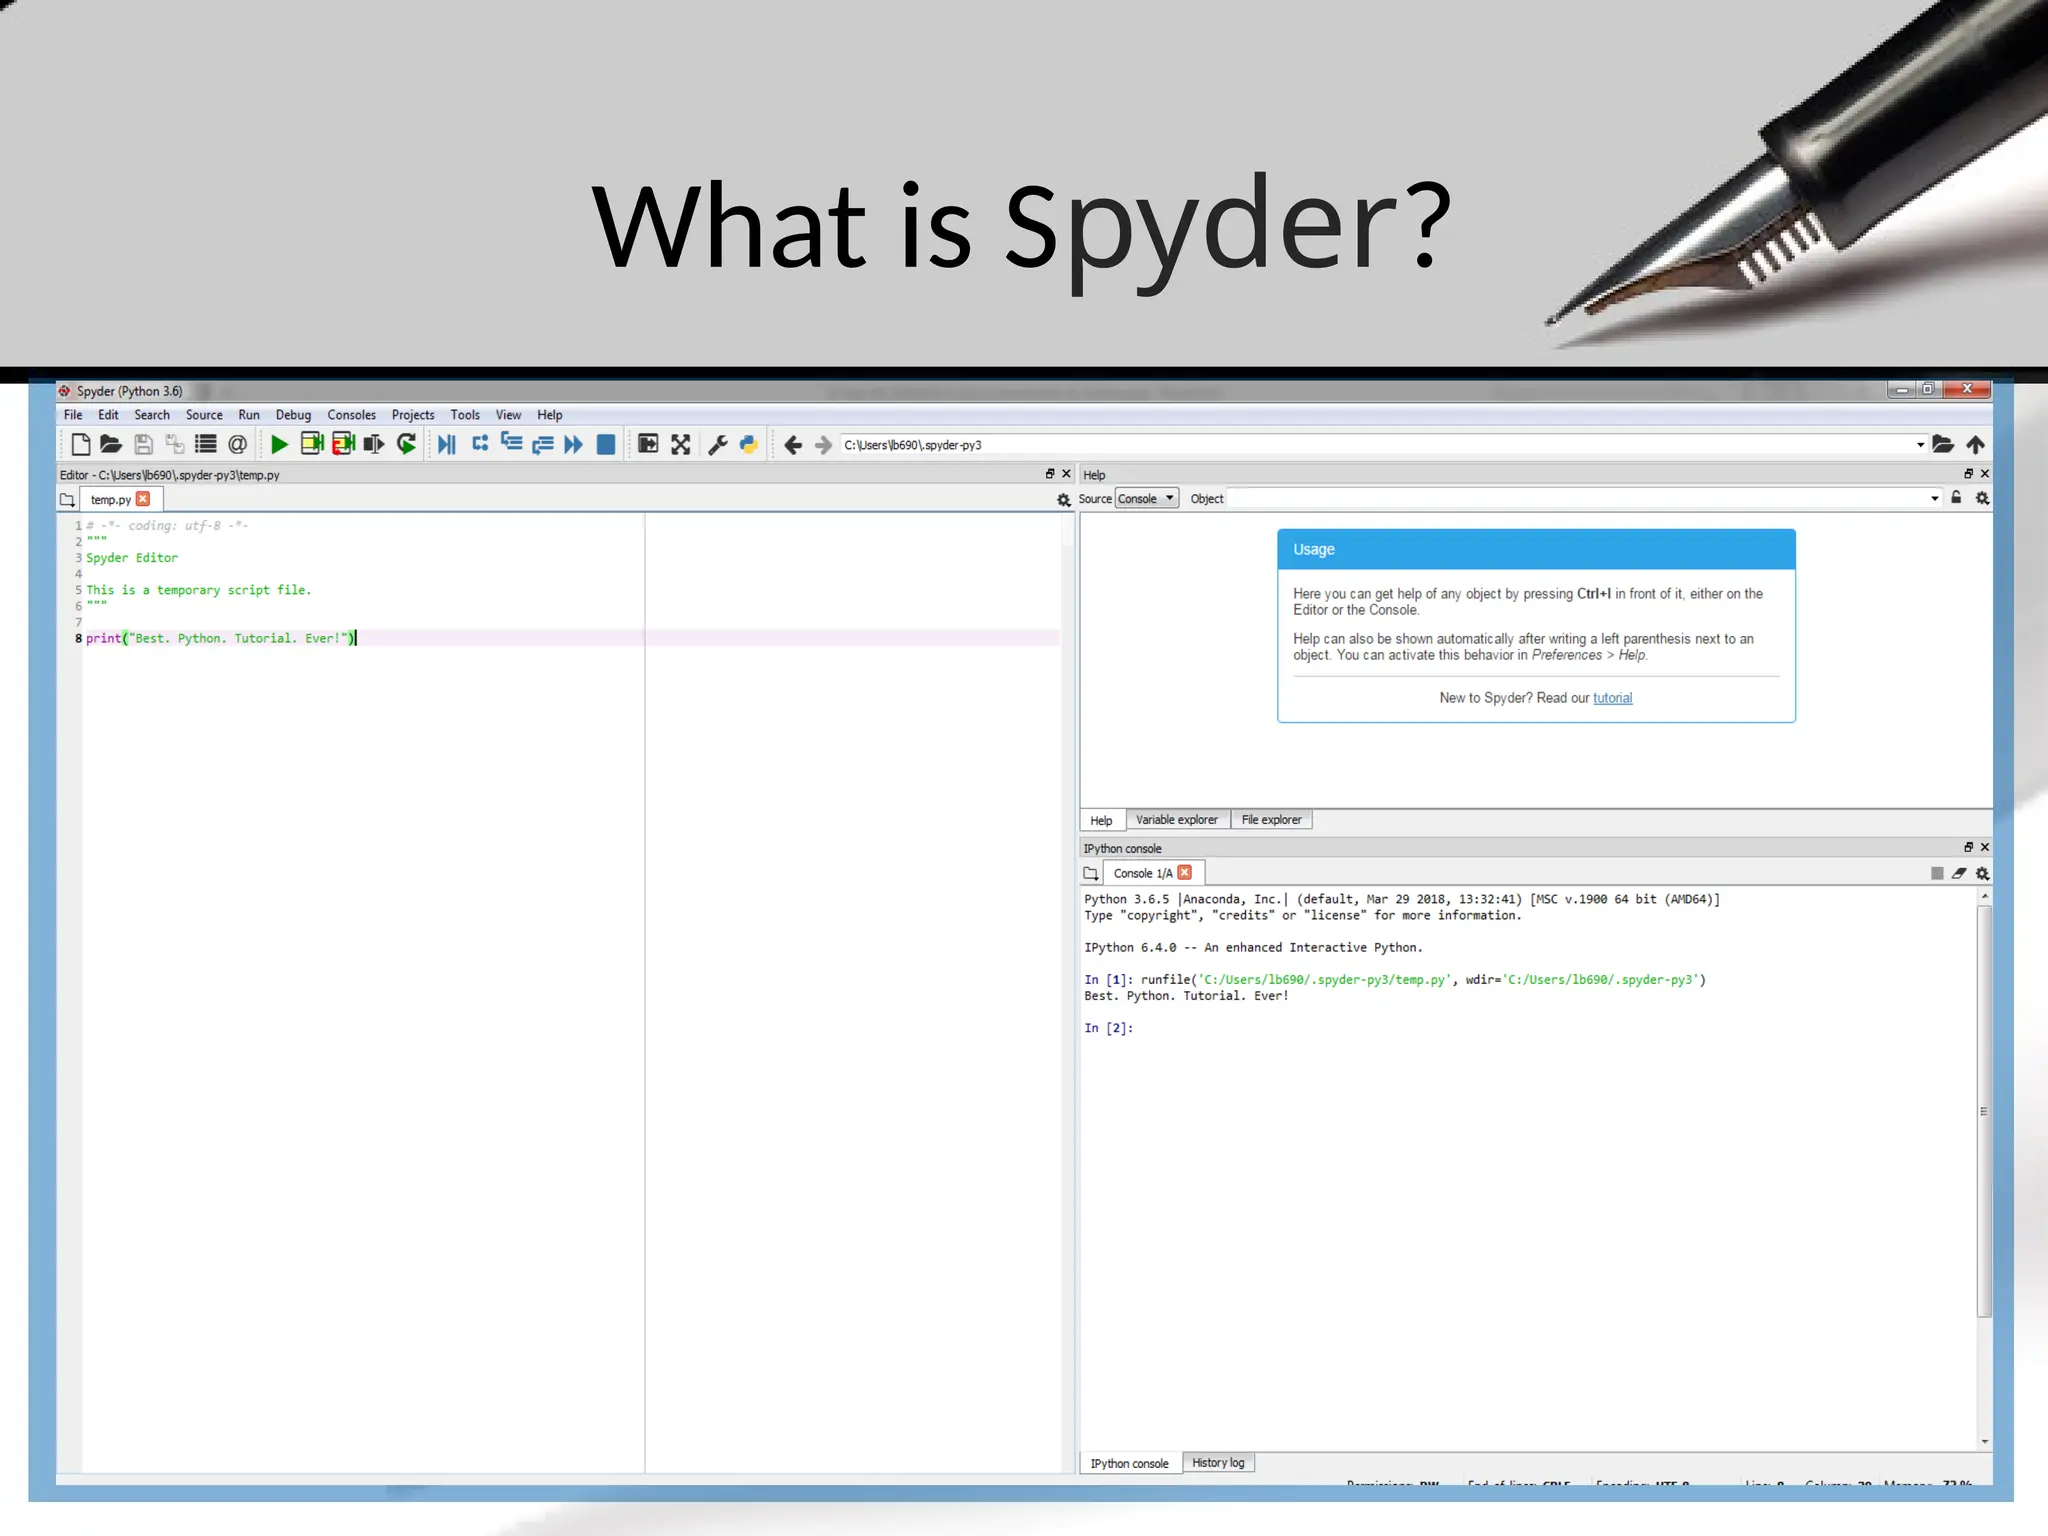Switch to the History log tab

point(1218,1463)
